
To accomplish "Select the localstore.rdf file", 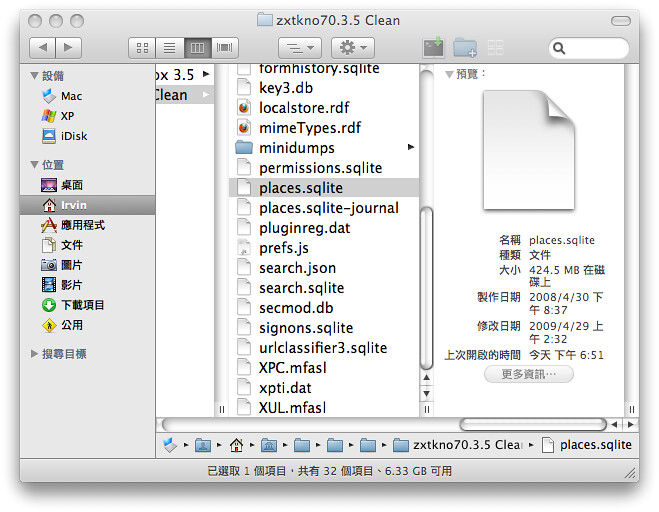I will point(324,108).
